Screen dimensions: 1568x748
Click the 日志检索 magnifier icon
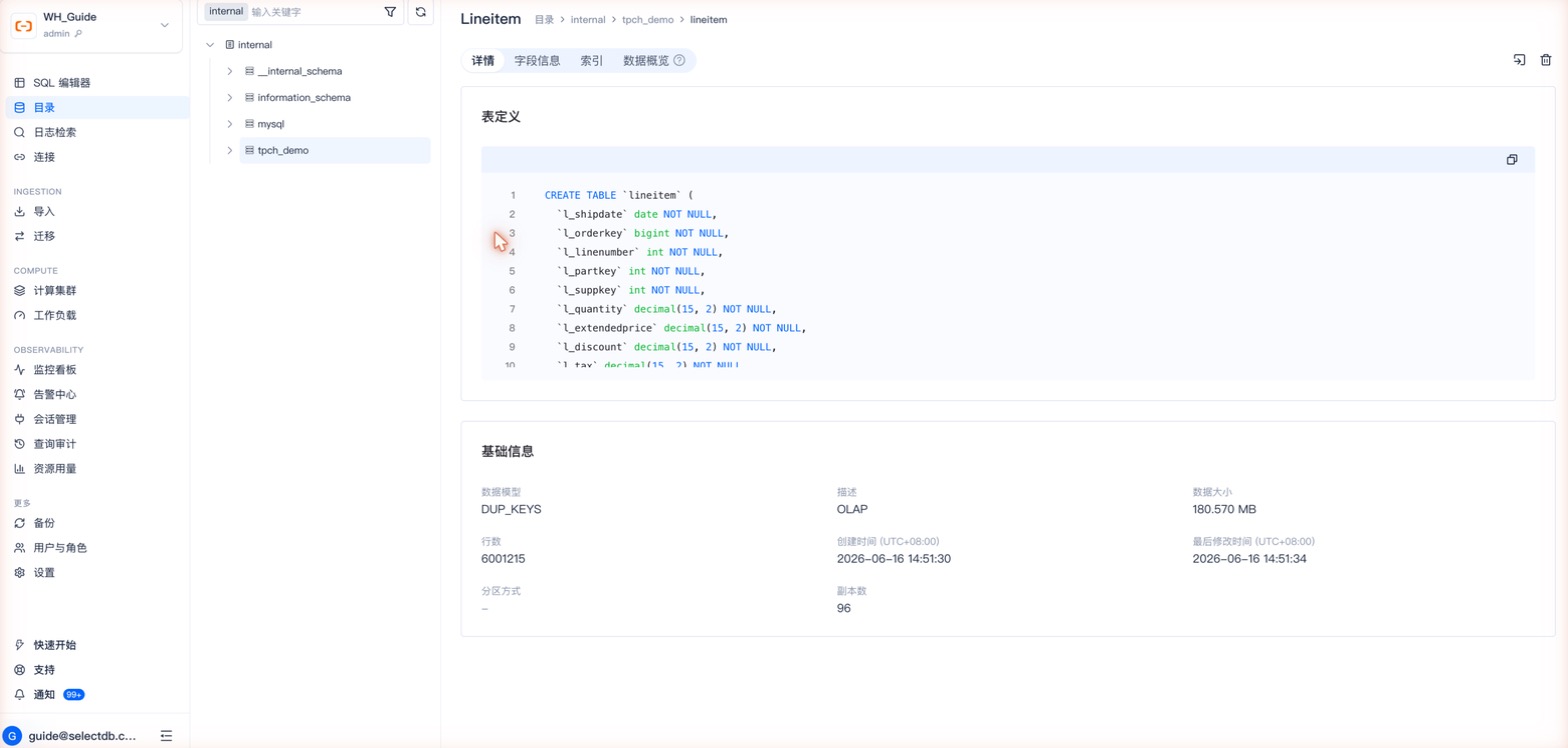point(19,132)
